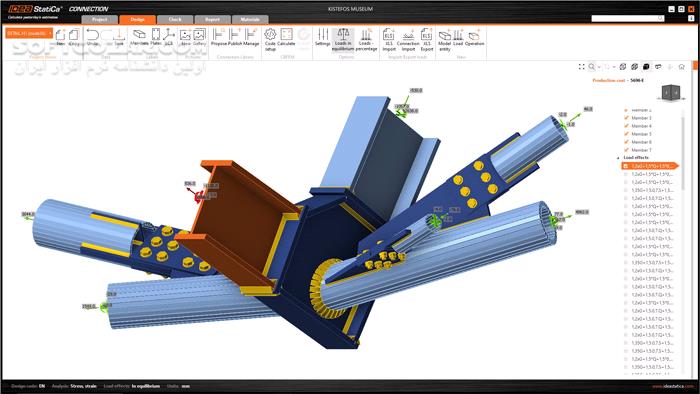Screen dimensions: 700x394
Task: Open the zoom tool dropdown arrow
Action: (x=599, y=67)
